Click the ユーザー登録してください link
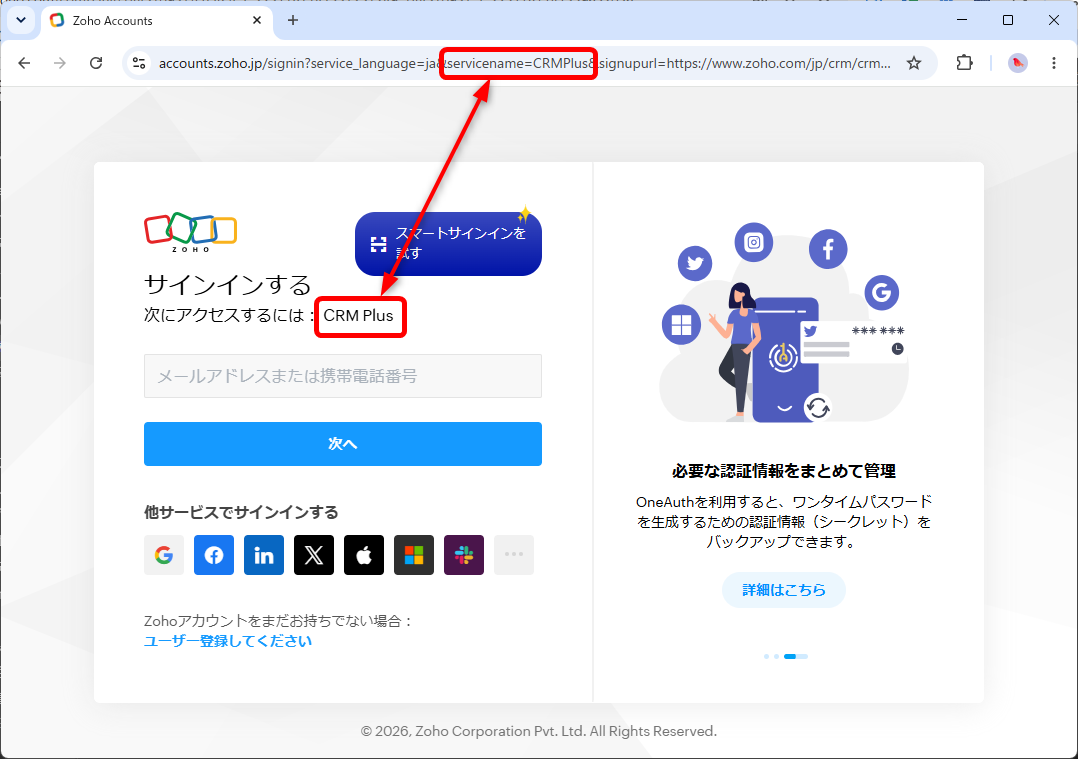Screen dimensions: 1078x759 228,641
